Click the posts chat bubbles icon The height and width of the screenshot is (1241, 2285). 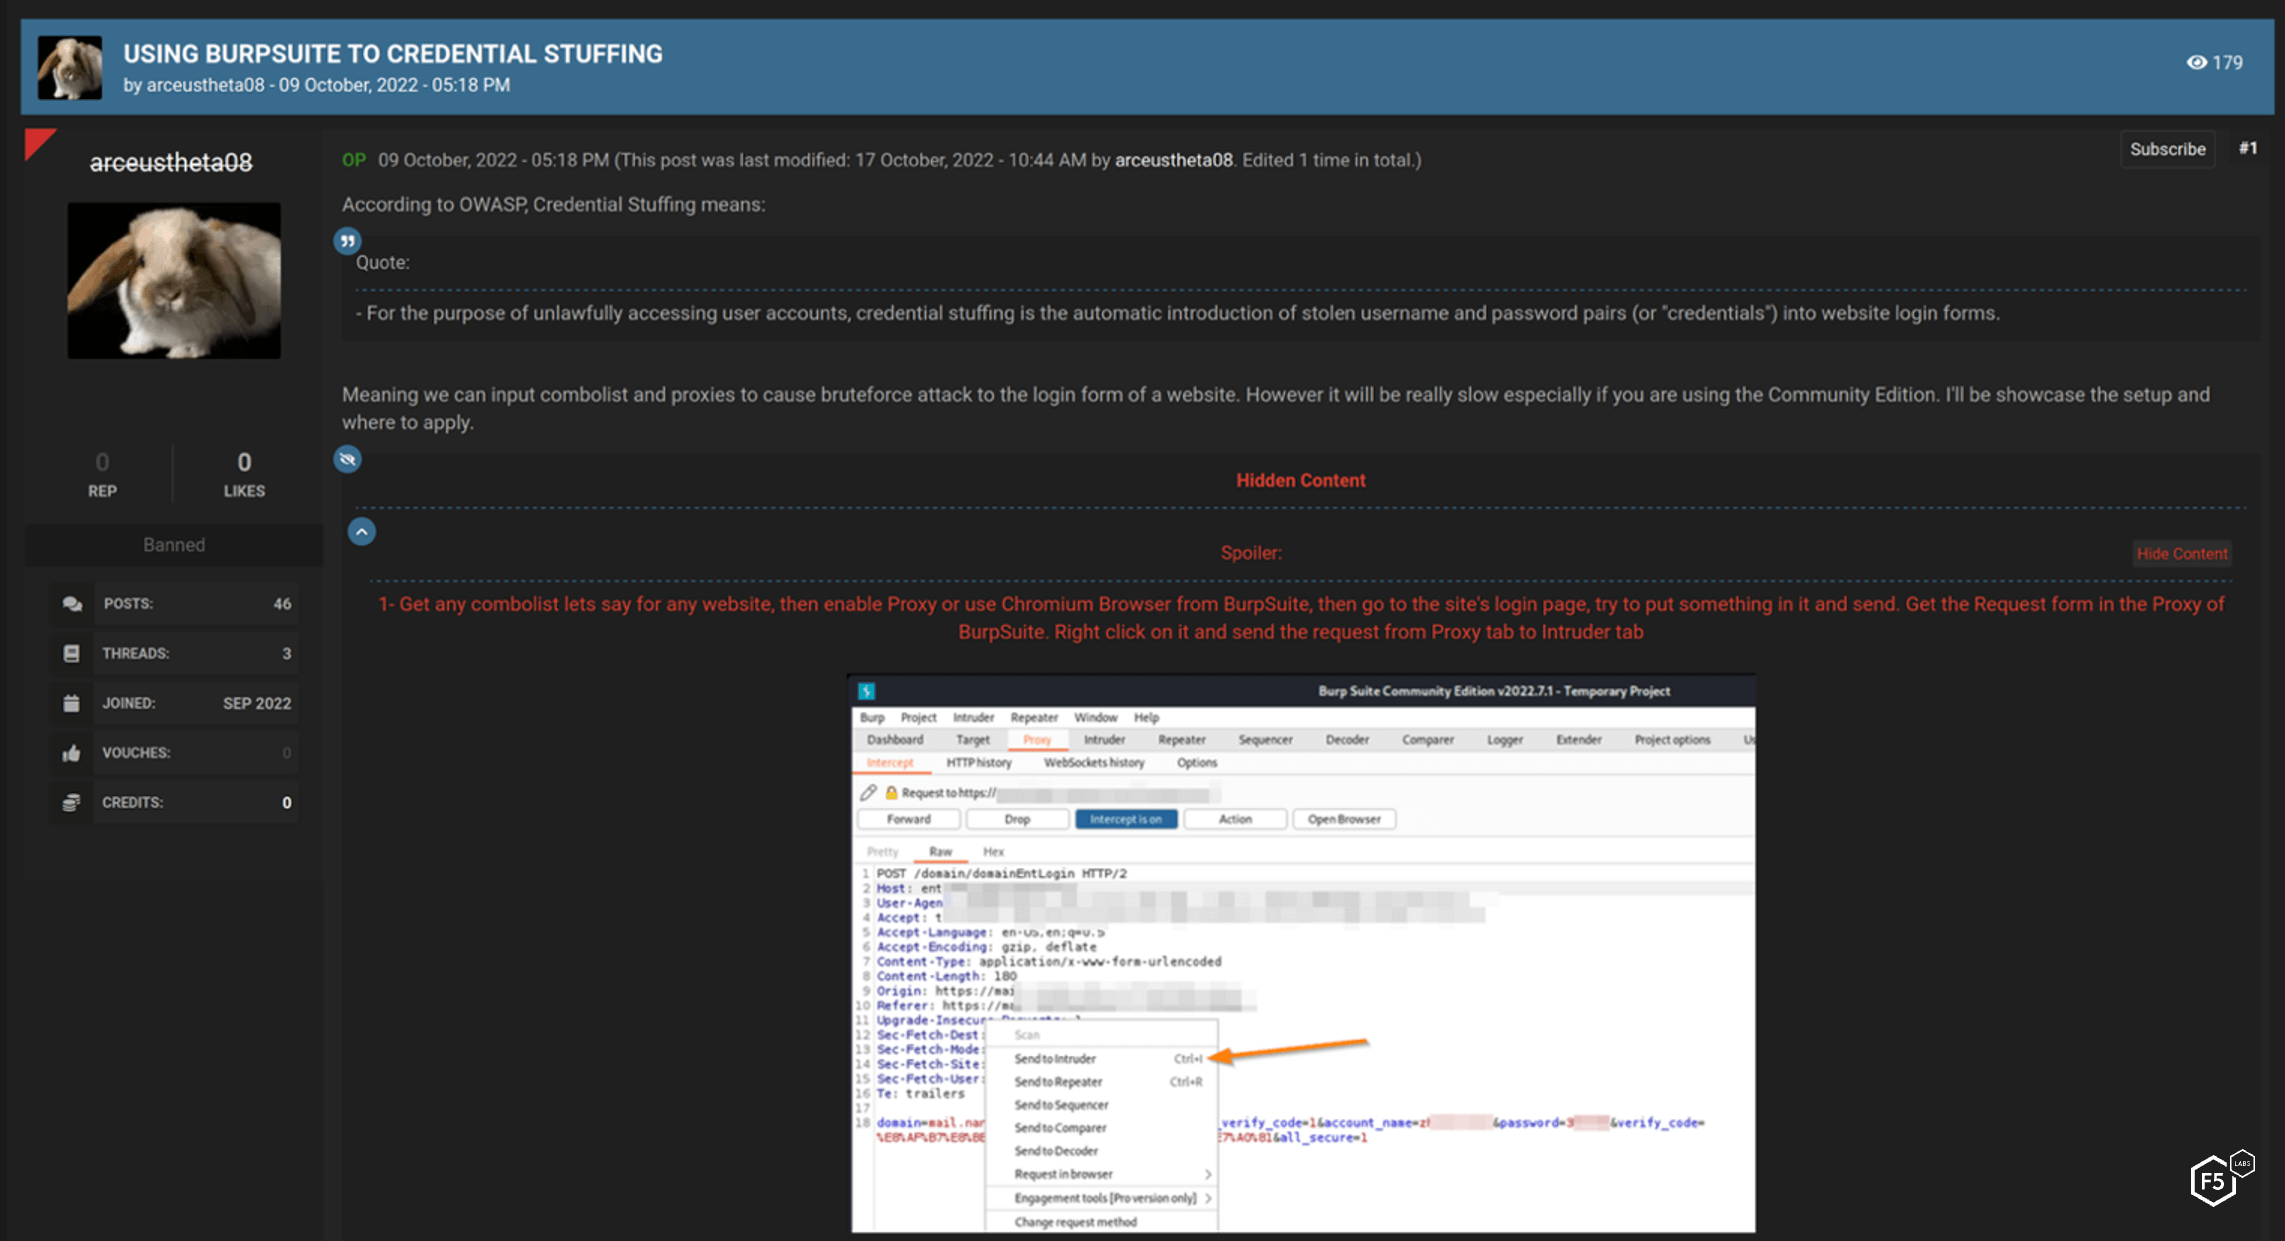72,604
